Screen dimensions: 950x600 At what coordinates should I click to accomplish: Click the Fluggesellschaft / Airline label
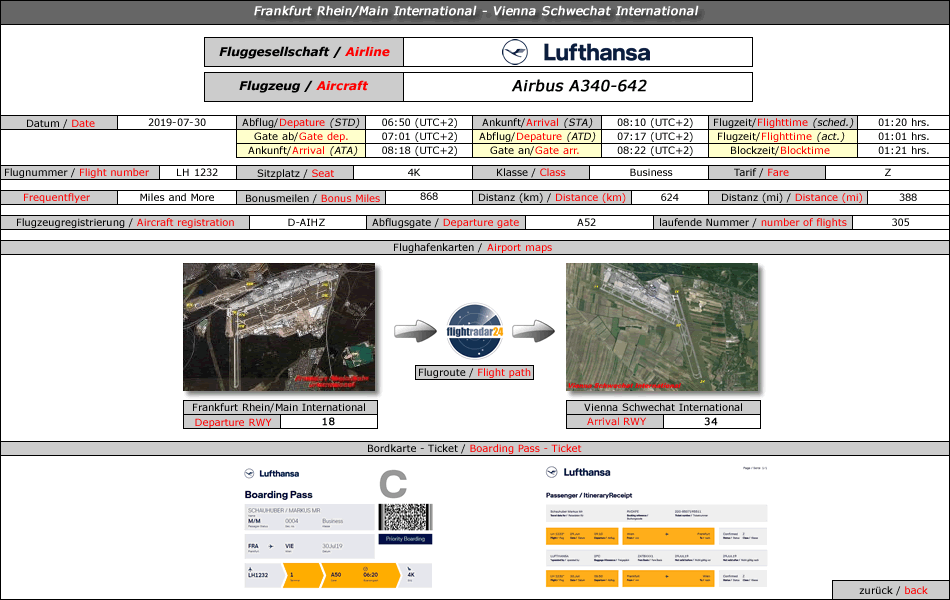pos(304,52)
